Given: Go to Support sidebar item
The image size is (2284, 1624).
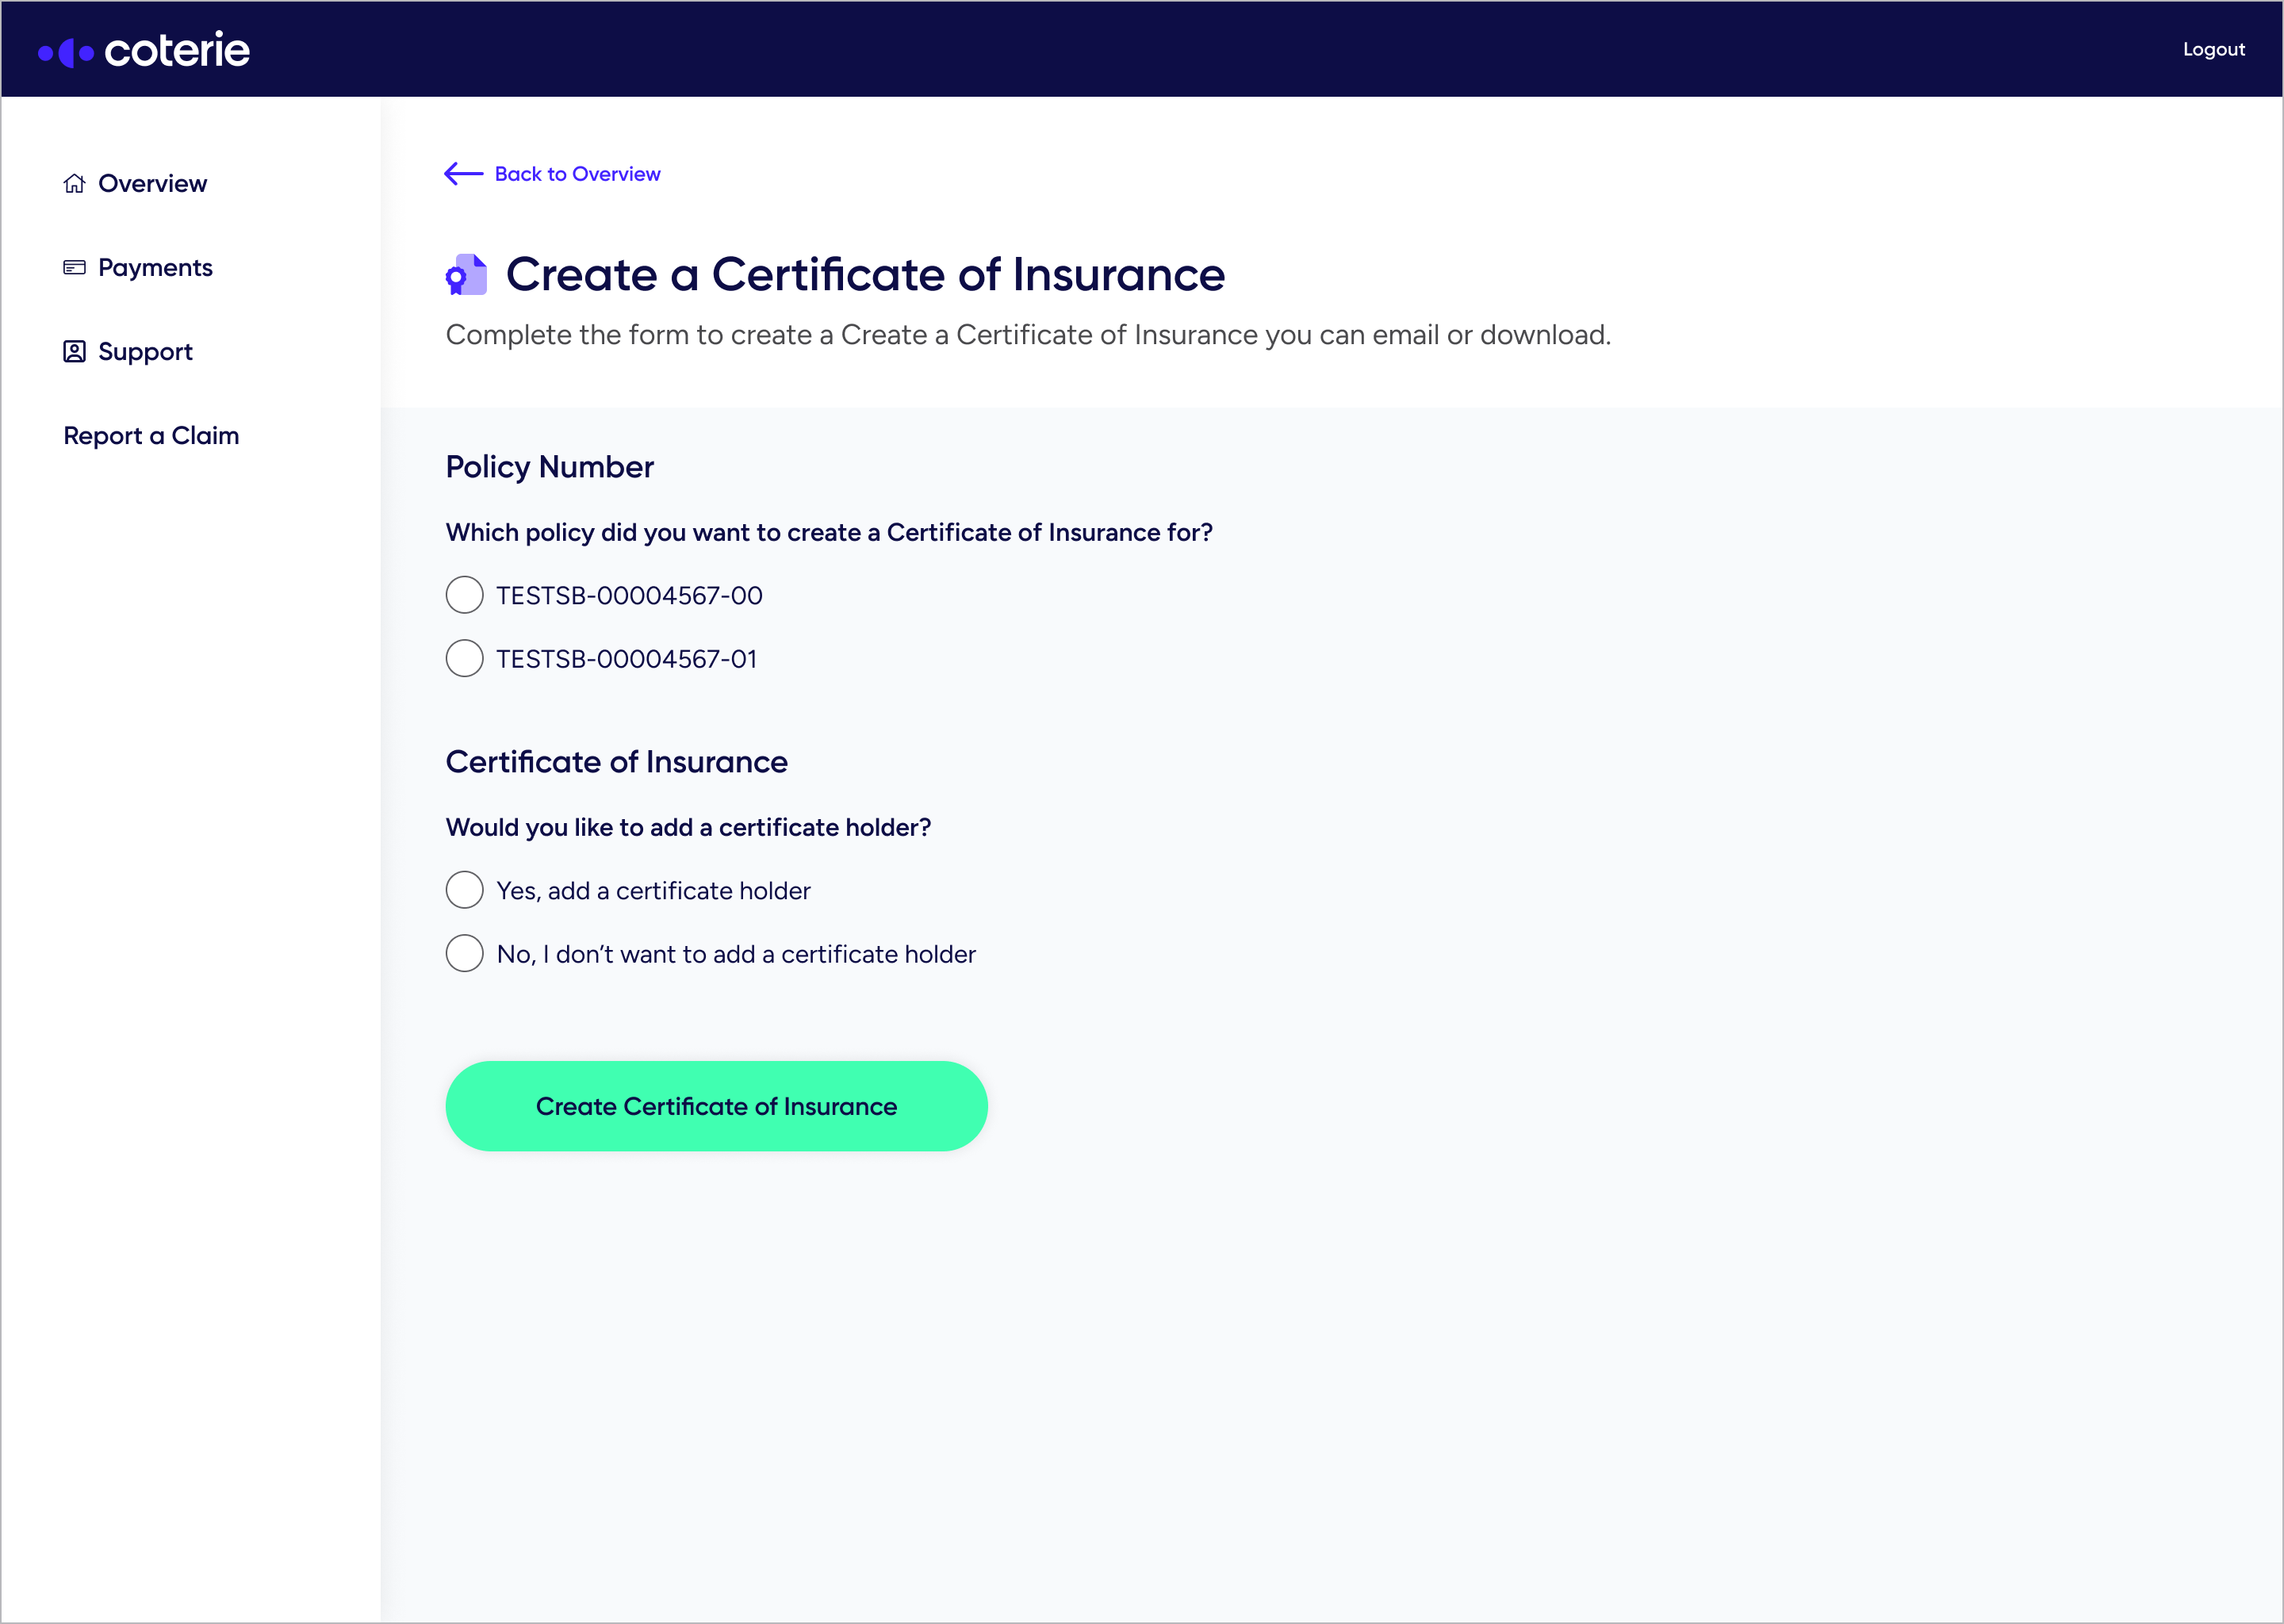Looking at the screenshot, I should pyautogui.click(x=145, y=352).
